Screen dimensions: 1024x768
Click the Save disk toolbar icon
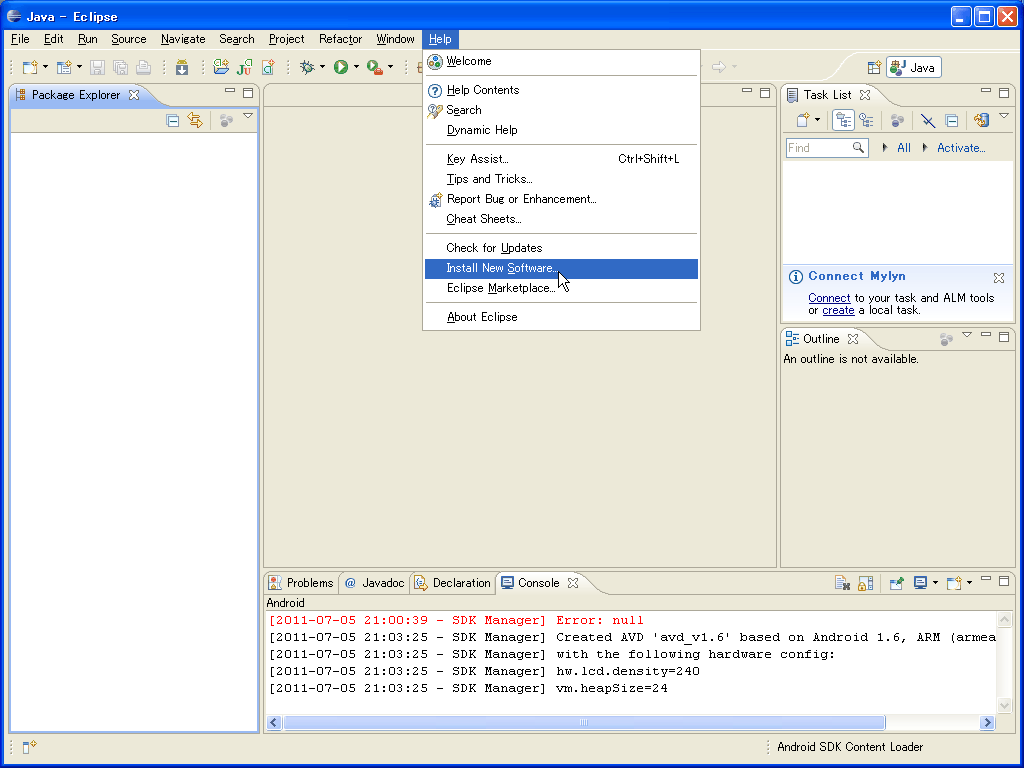(97, 67)
